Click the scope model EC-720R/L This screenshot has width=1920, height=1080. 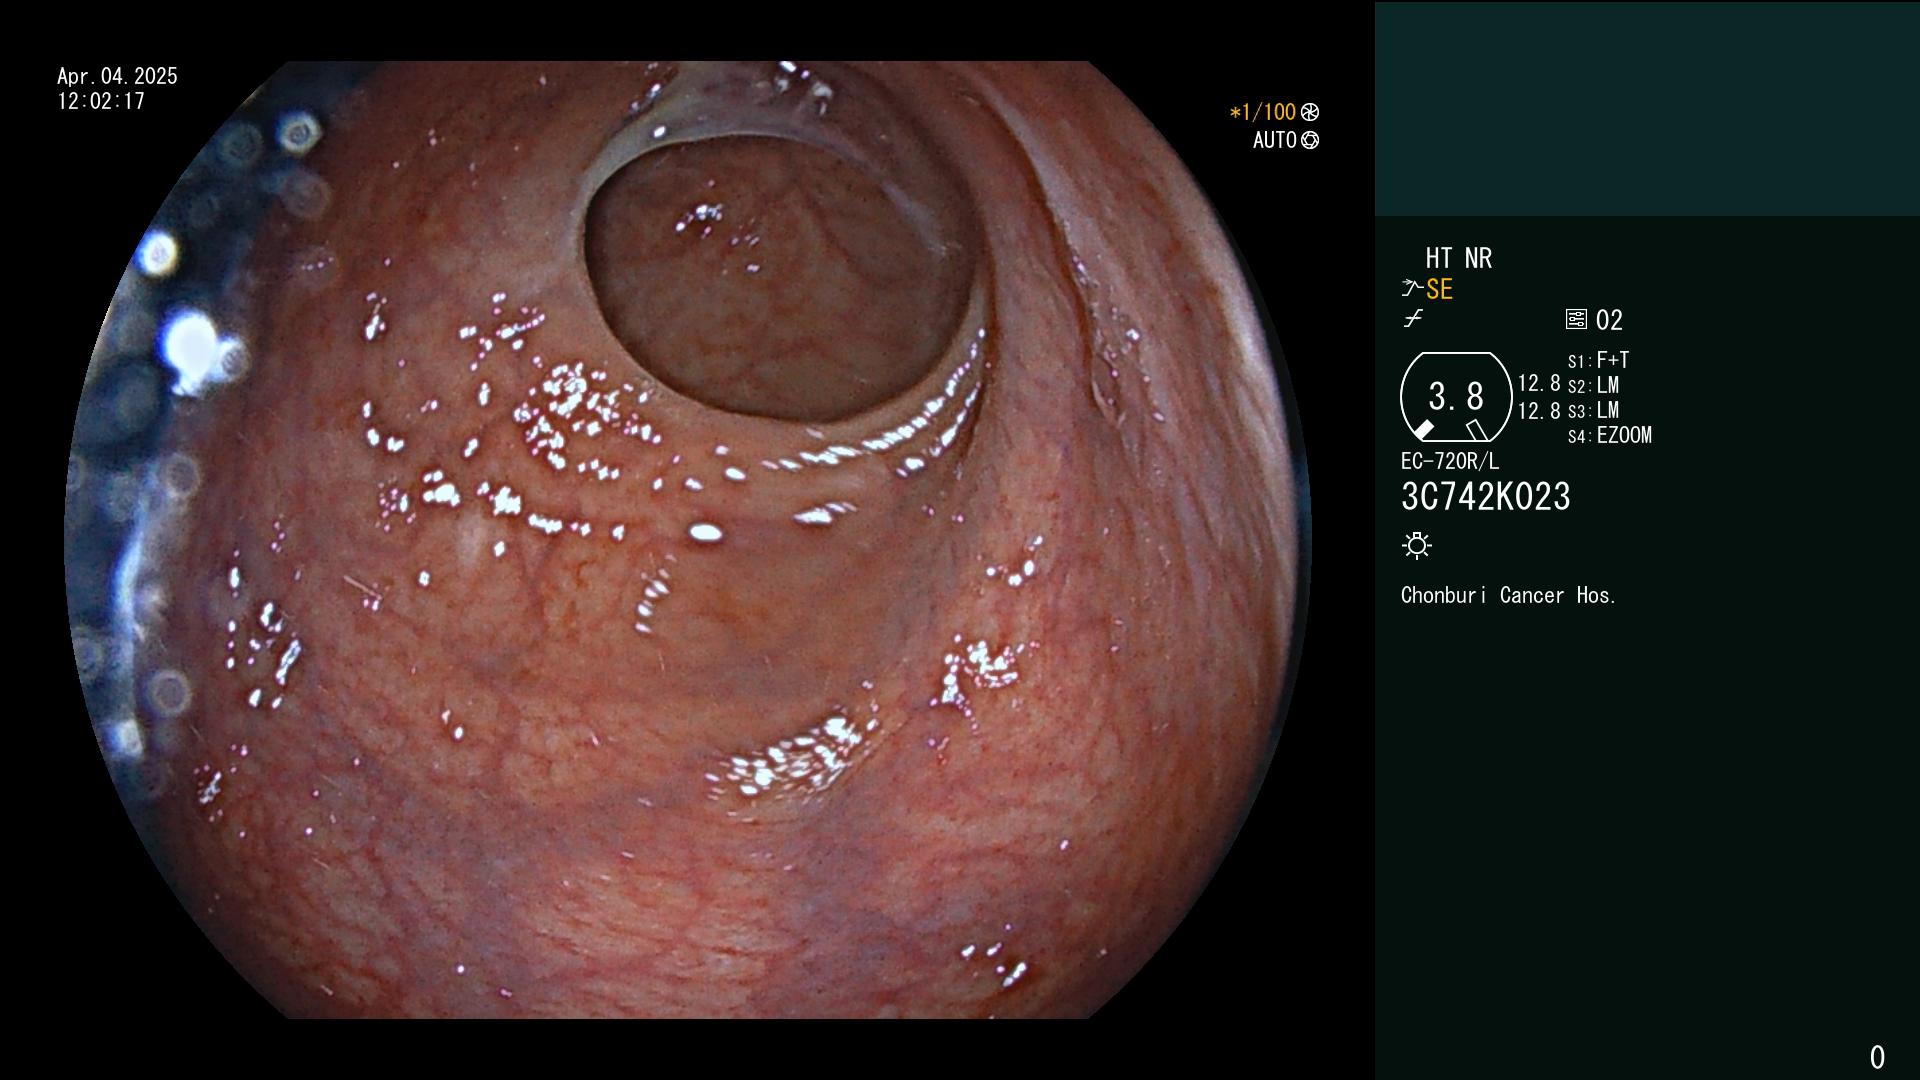pyautogui.click(x=1450, y=462)
